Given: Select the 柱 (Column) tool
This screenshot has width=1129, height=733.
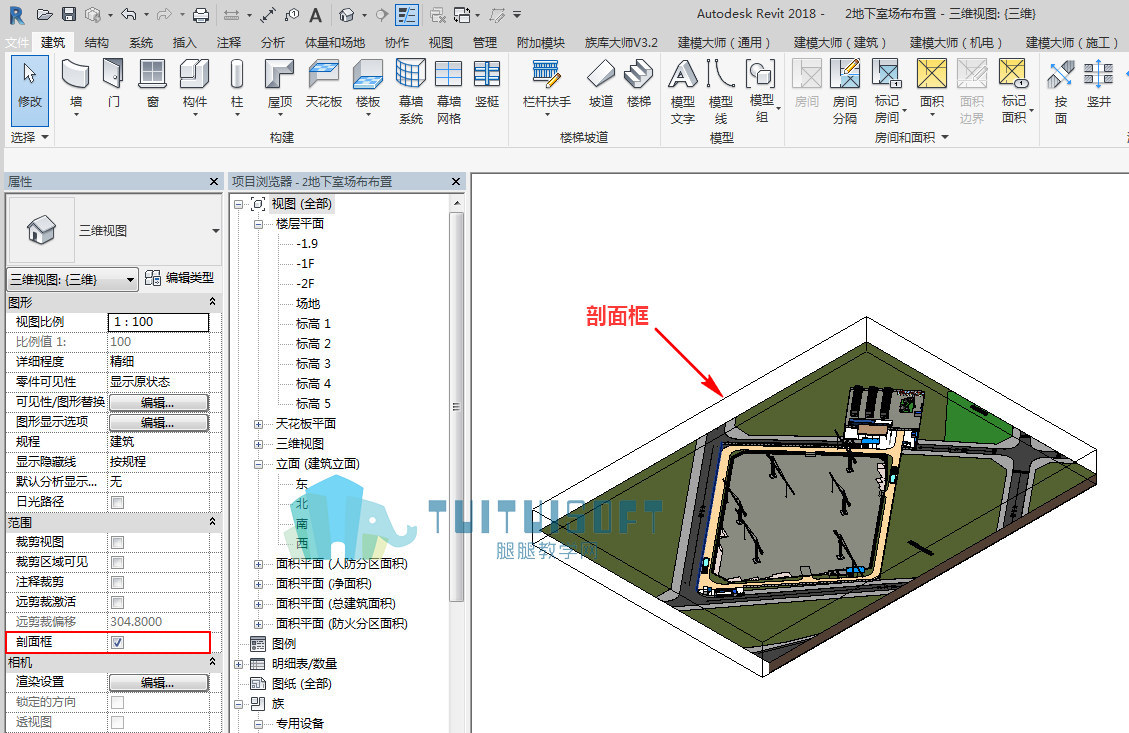Looking at the screenshot, I should pyautogui.click(x=237, y=86).
